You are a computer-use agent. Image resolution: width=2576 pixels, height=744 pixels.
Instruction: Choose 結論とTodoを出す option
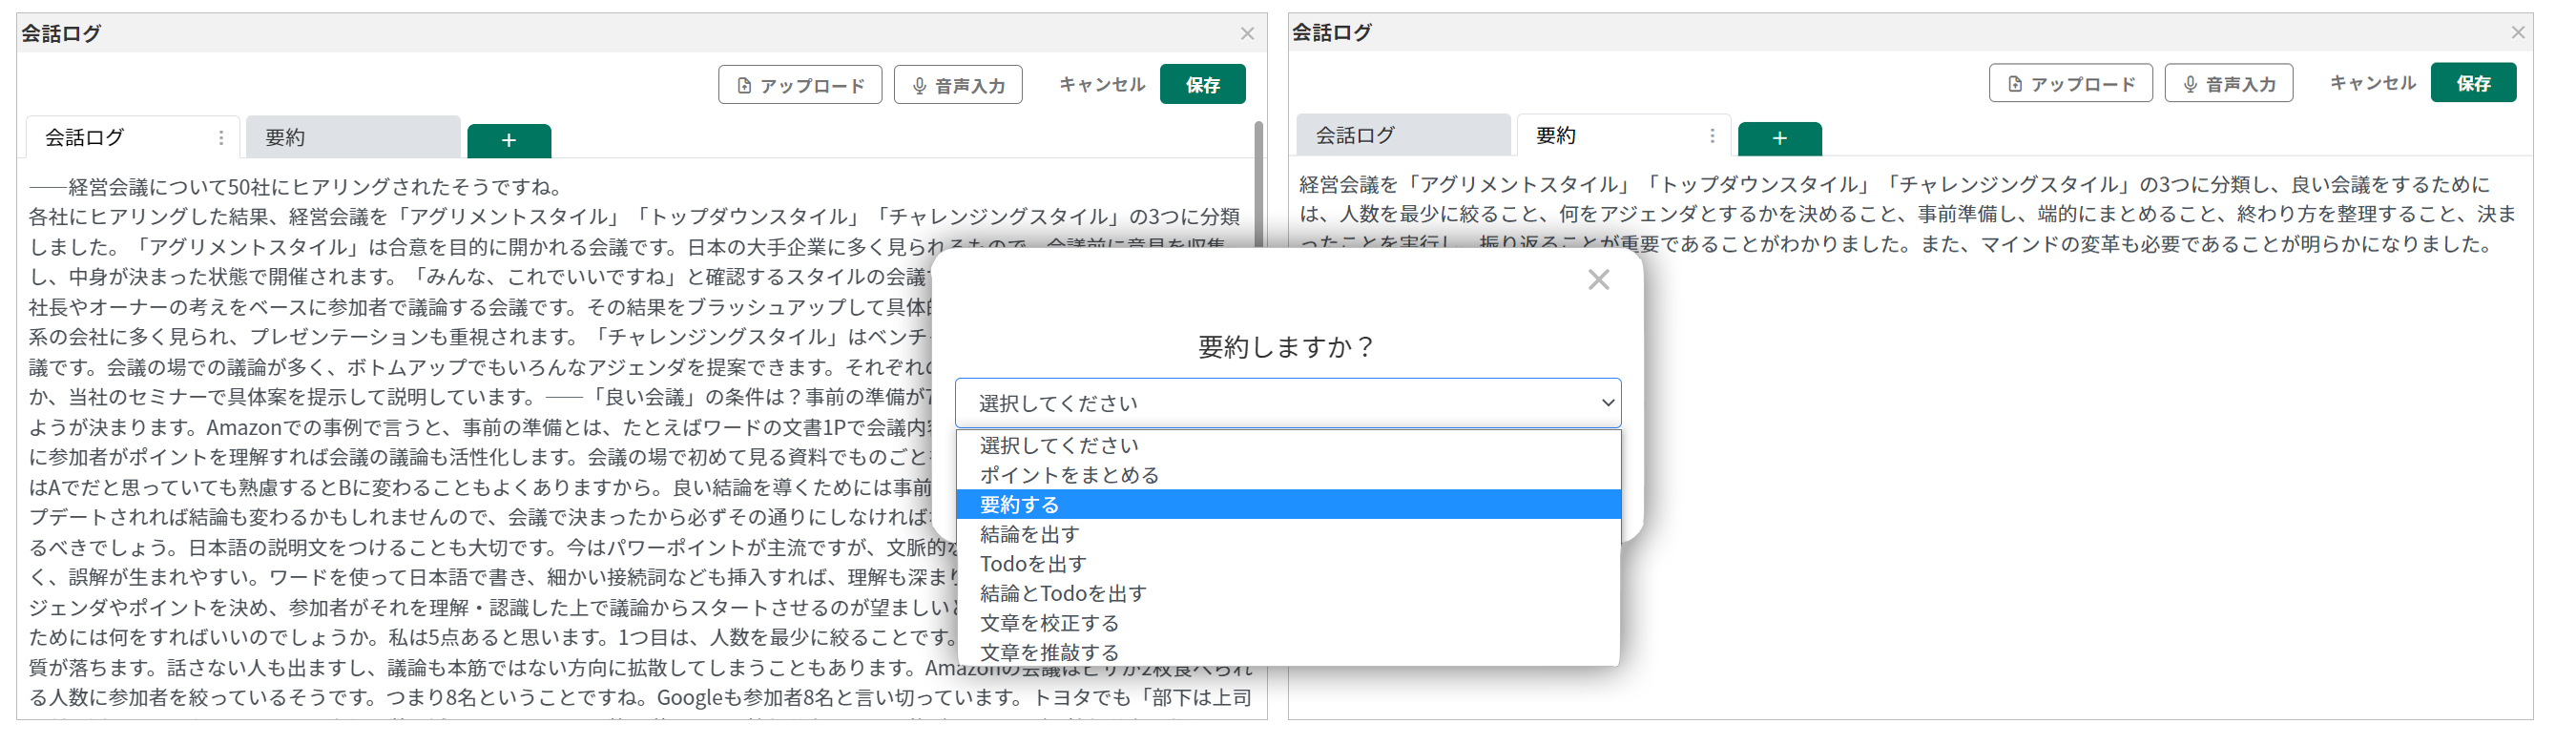click(x=1288, y=594)
